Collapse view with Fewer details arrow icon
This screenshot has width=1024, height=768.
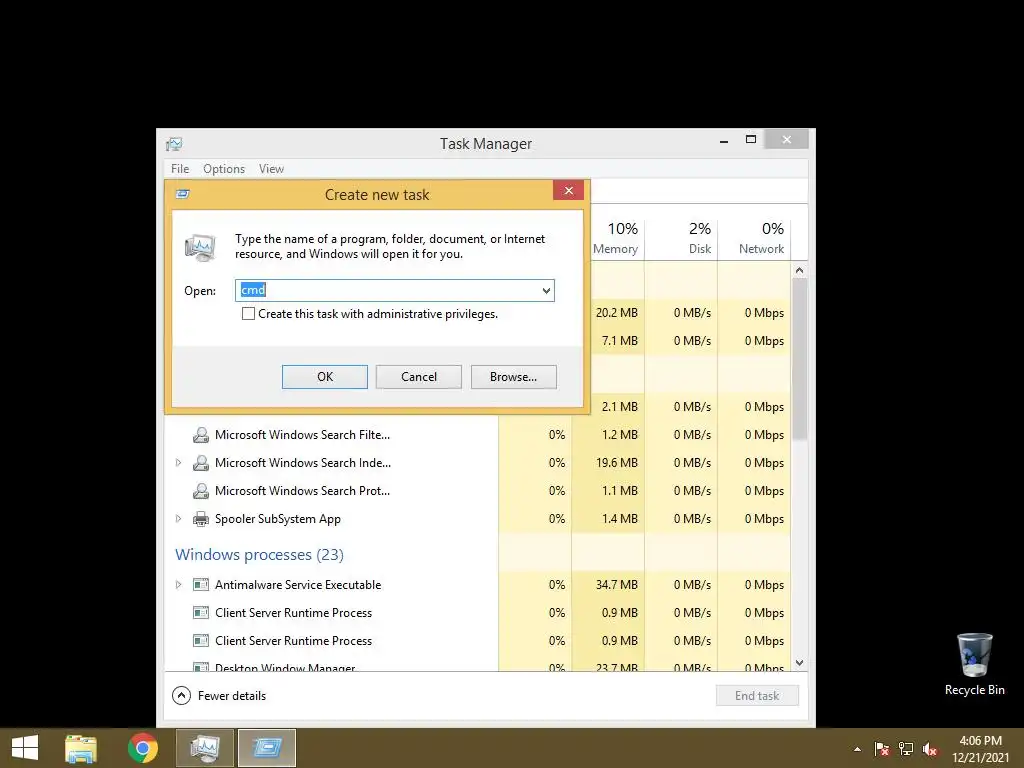(x=181, y=696)
